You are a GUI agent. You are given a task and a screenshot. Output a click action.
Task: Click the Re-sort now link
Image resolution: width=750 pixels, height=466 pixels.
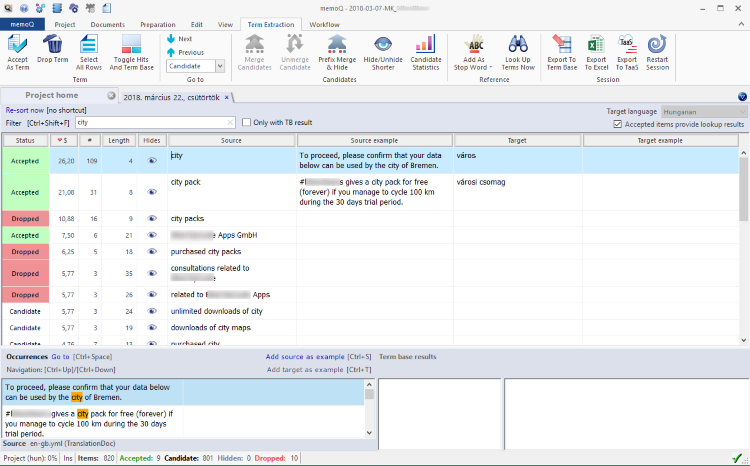23,110
